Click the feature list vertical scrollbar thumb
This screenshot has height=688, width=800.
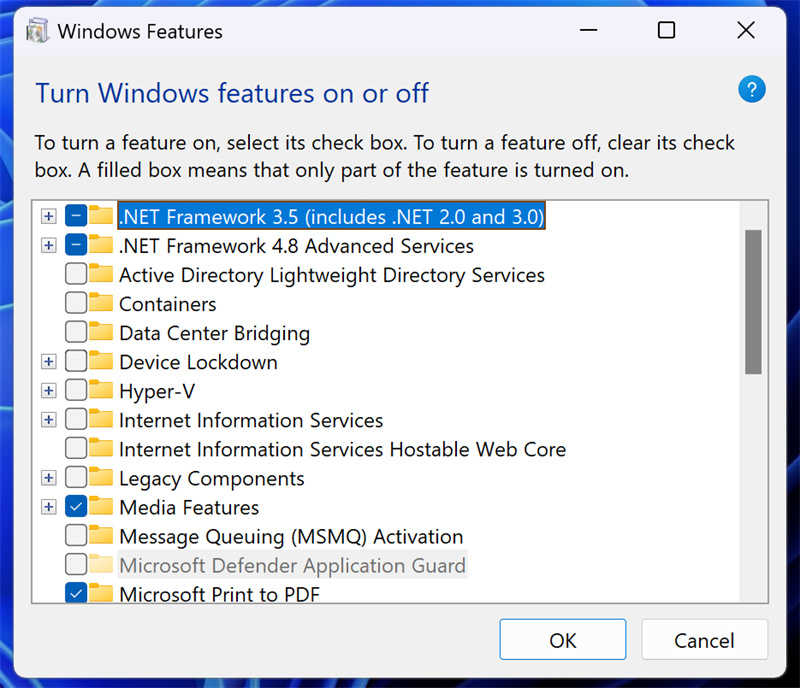point(753,302)
